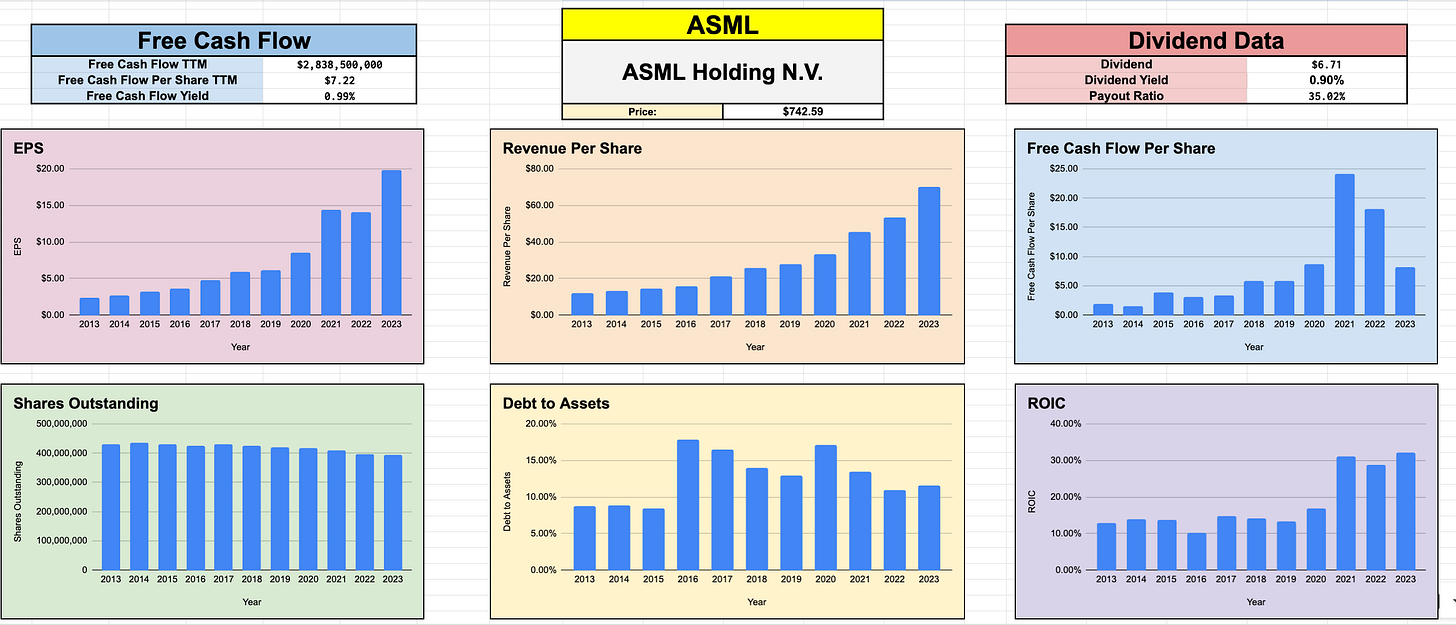The width and height of the screenshot is (1456, 625).
Task: Click the $20.00 axis label in EPS chart
Action: [x=50, y=169]
